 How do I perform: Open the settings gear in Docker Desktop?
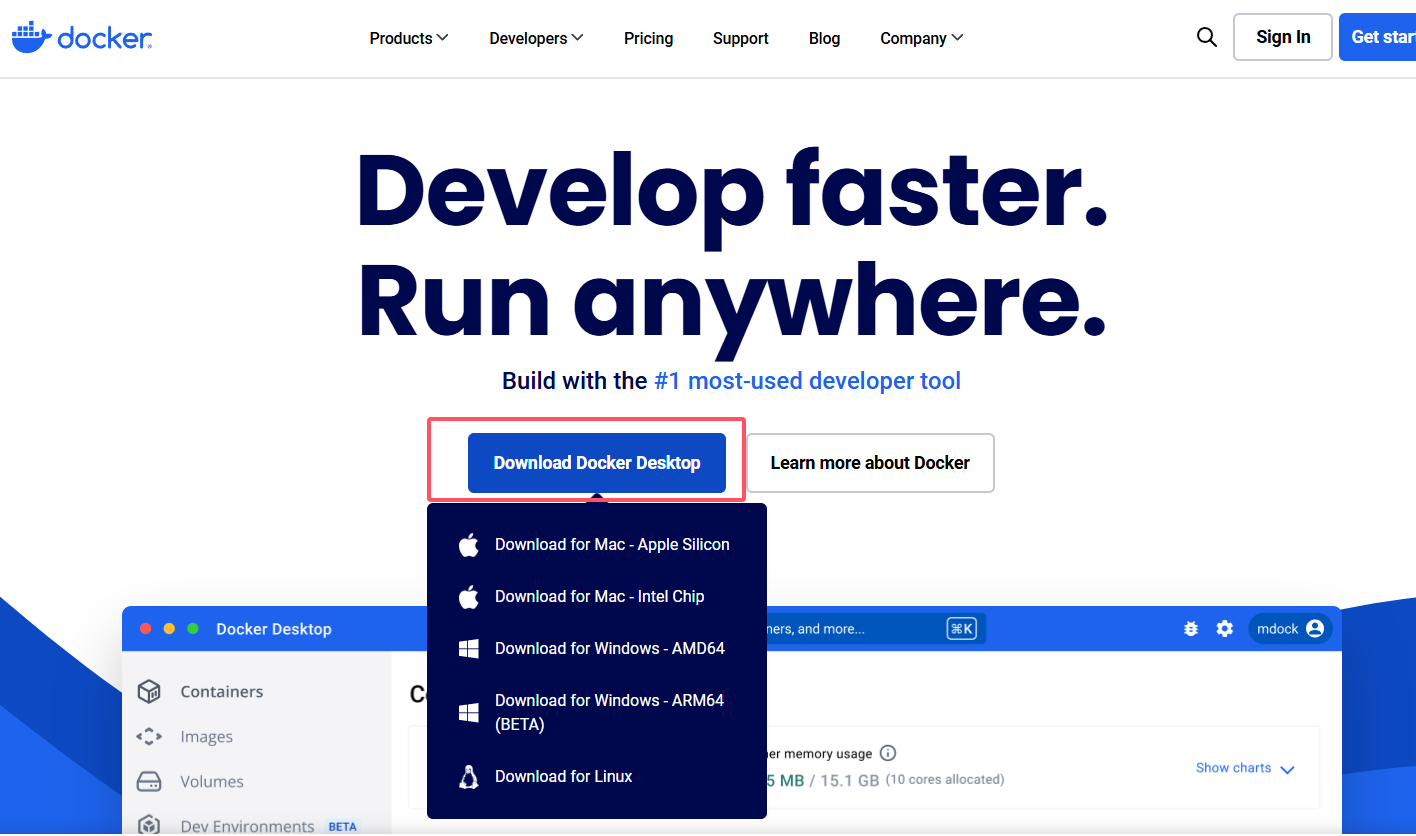click(x=1224, y=629)
